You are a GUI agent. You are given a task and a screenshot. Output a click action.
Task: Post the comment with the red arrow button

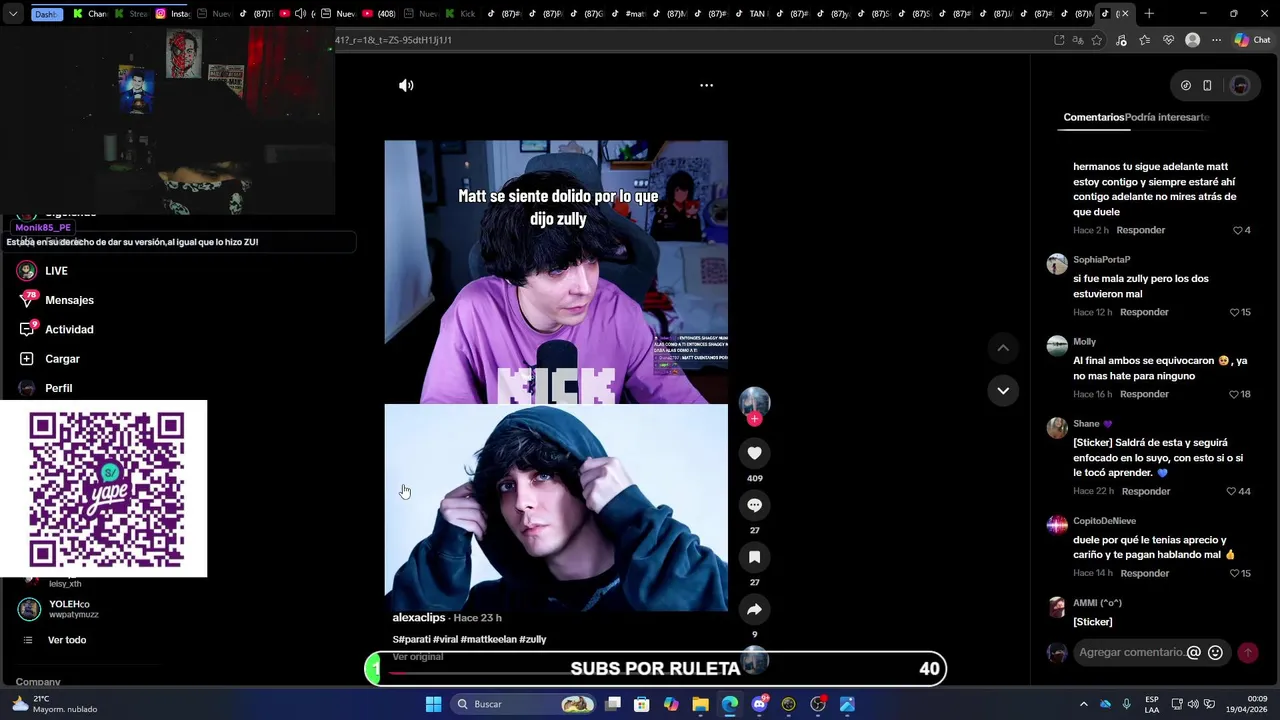1247,652
